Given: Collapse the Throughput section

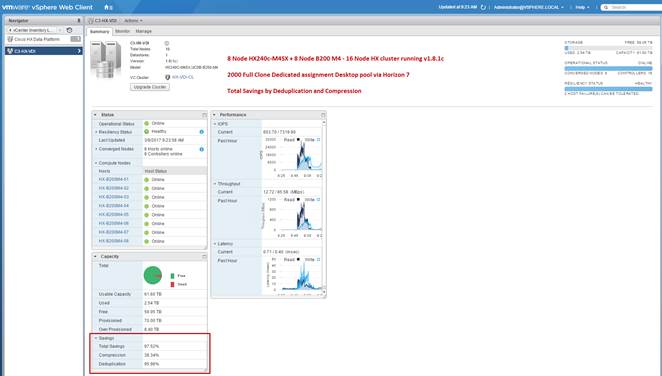Looking at the screenshot, I should 215,184.
